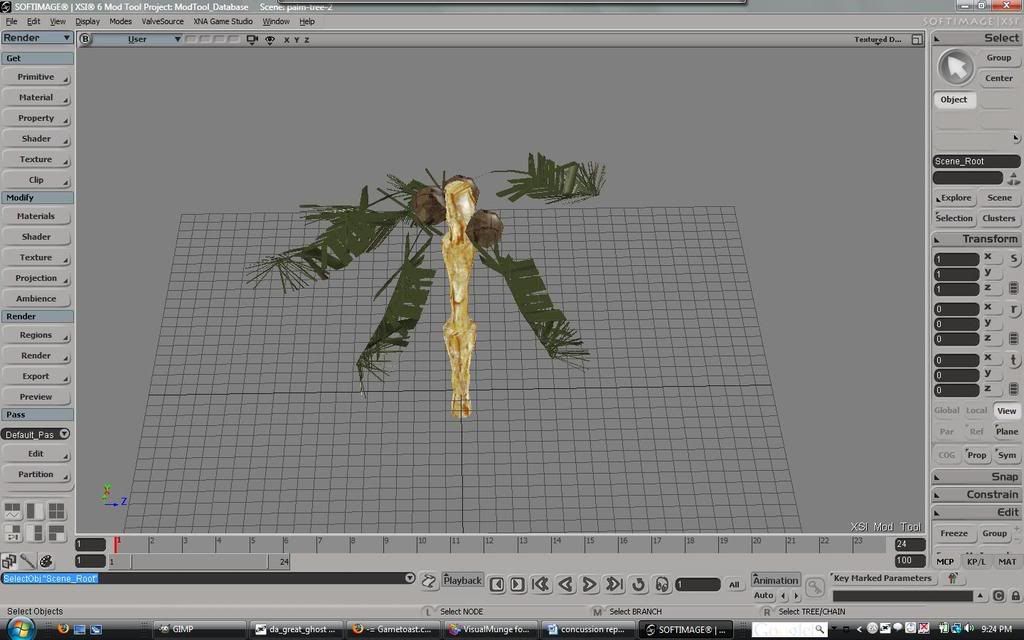Viewport: 1024px width, 640px height.
Task: Toggle Prop proportional modeling
Action: 976,455
